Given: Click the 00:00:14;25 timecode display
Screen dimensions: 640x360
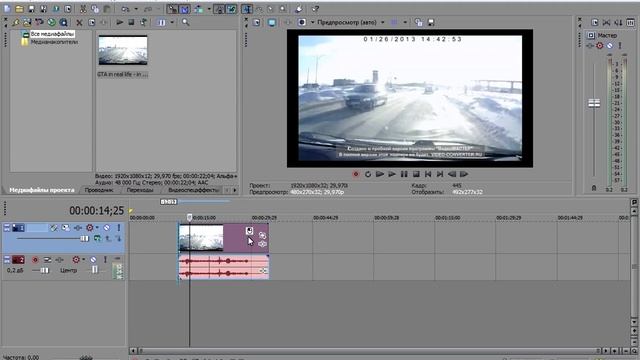Looking at the screenshot, I should click(x=96, y=211).
